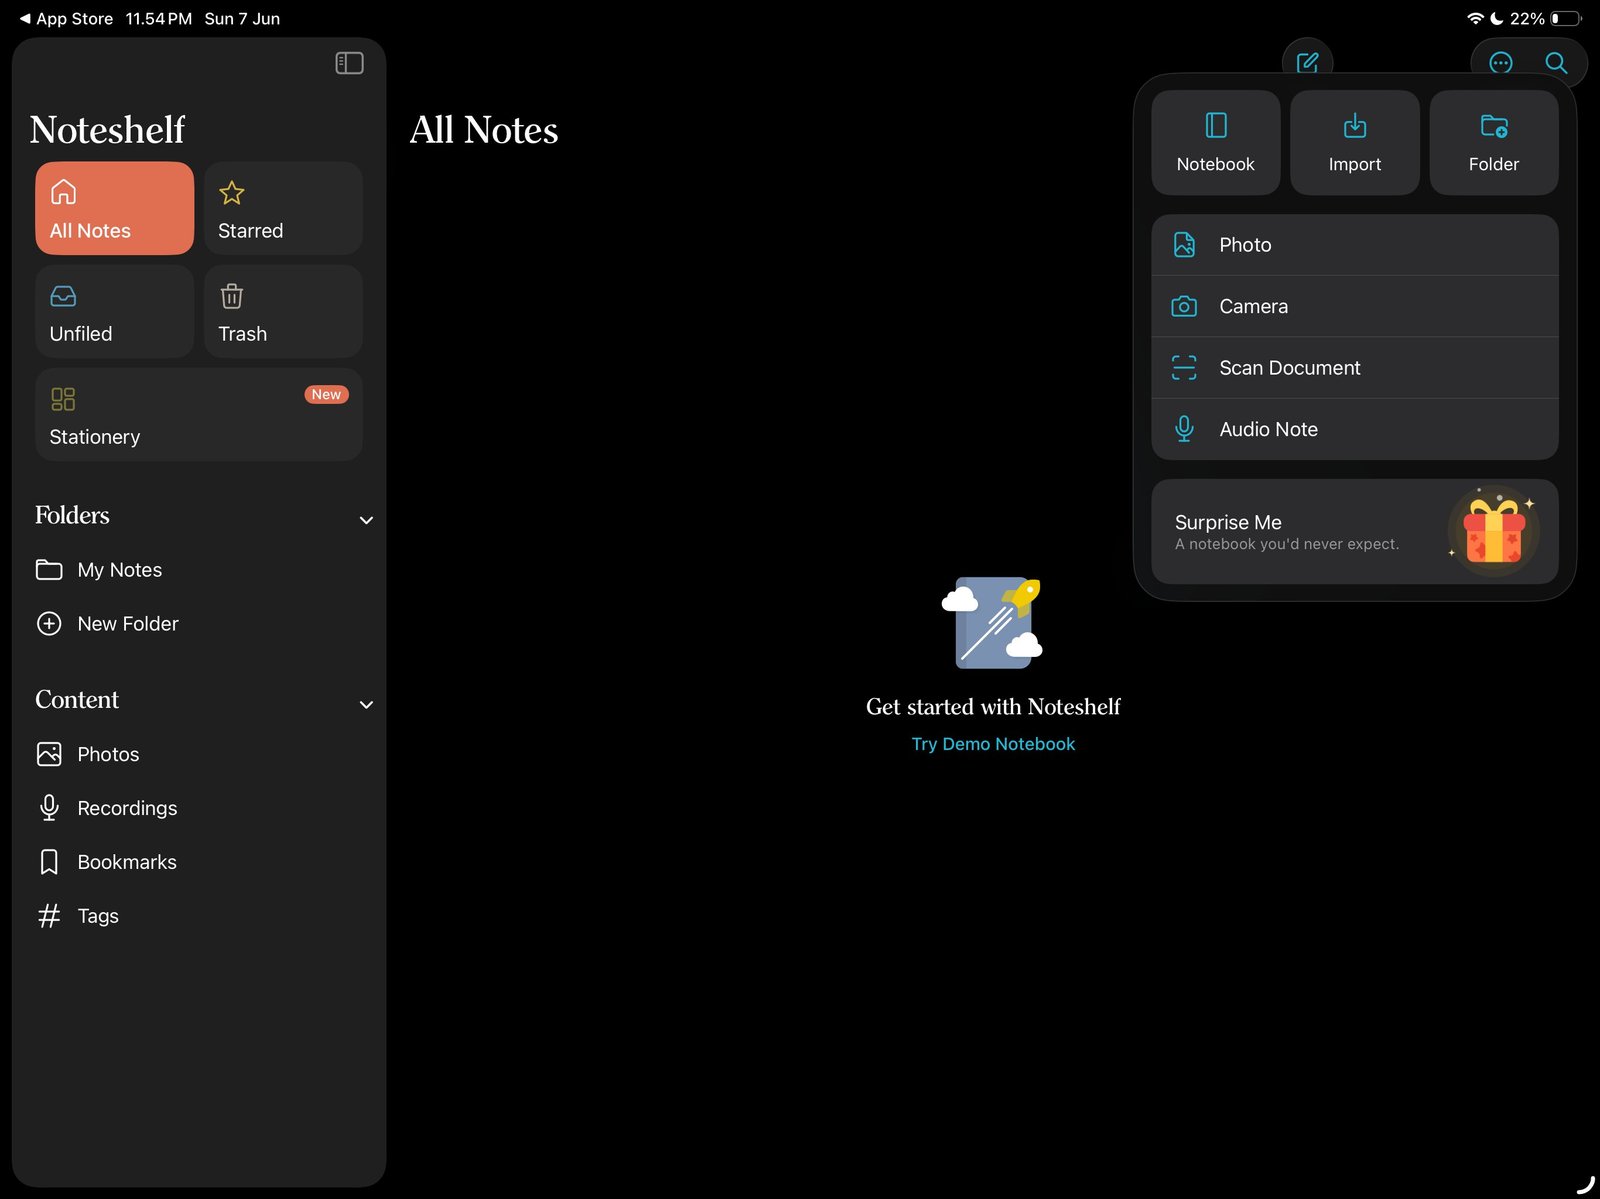
Task: Create a new Folder from popup
Action: click(1494, 142)
